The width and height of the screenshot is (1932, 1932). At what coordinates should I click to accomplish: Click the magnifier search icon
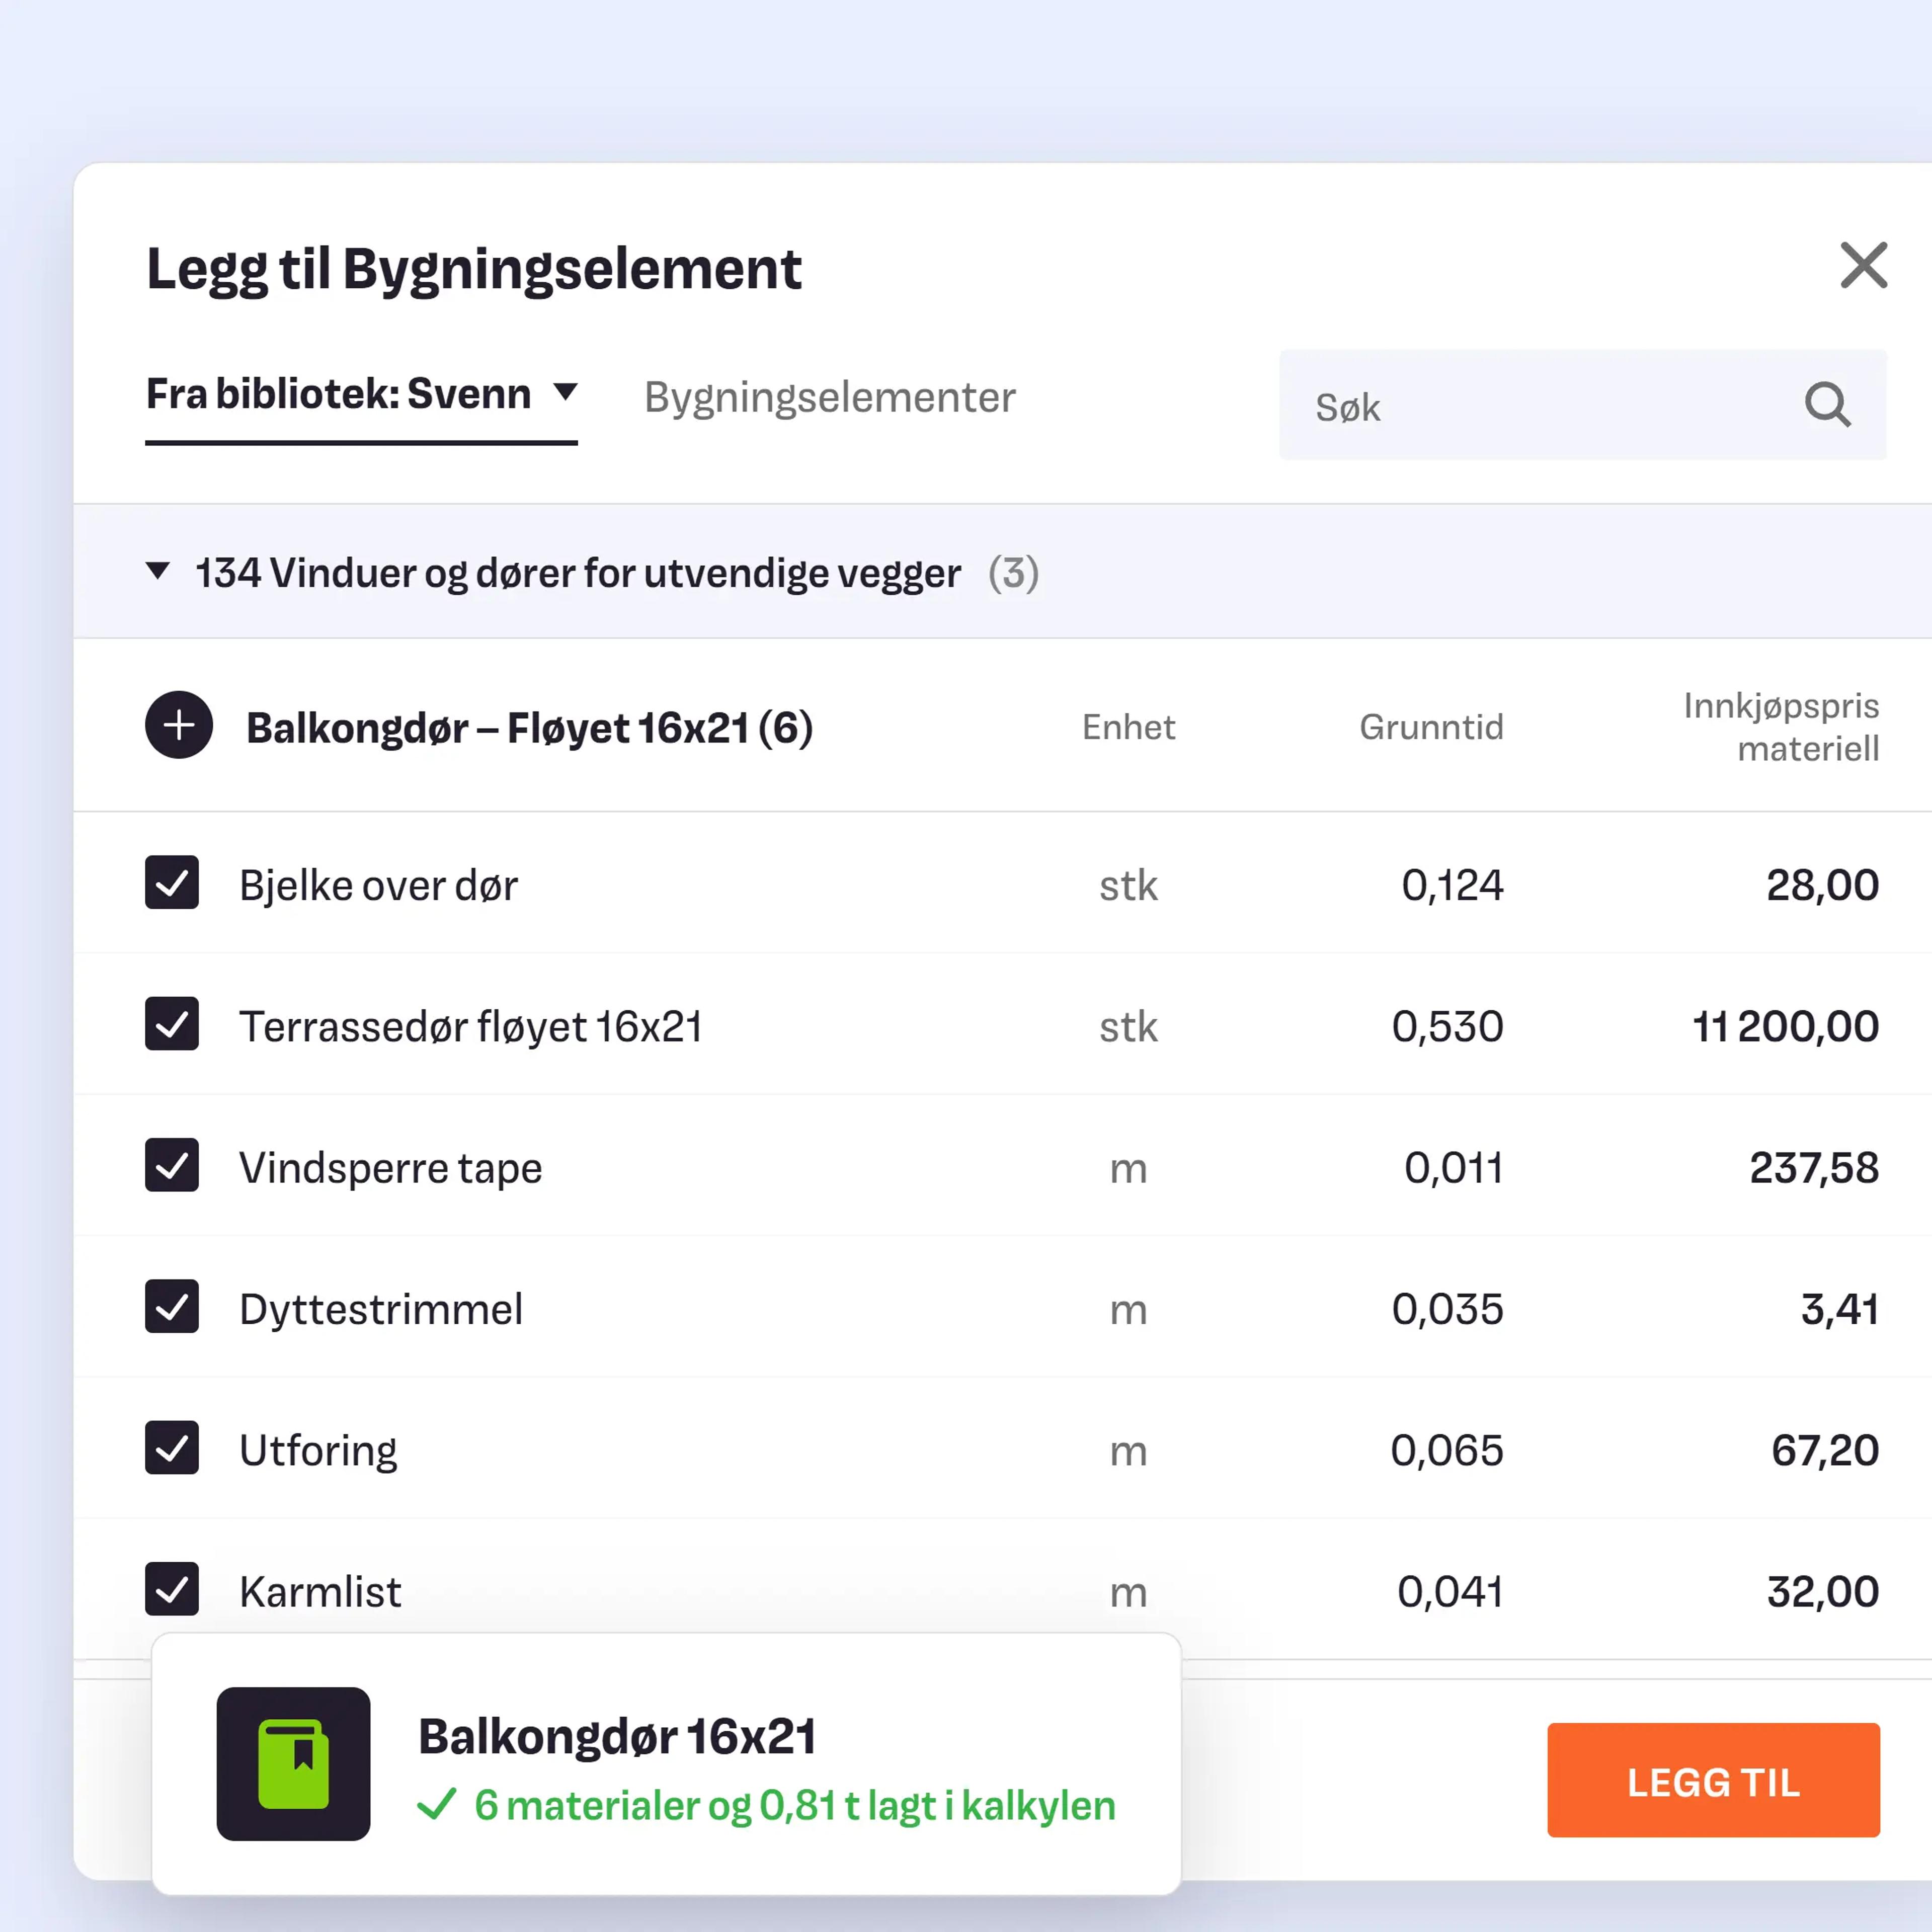click(1828, 405)
